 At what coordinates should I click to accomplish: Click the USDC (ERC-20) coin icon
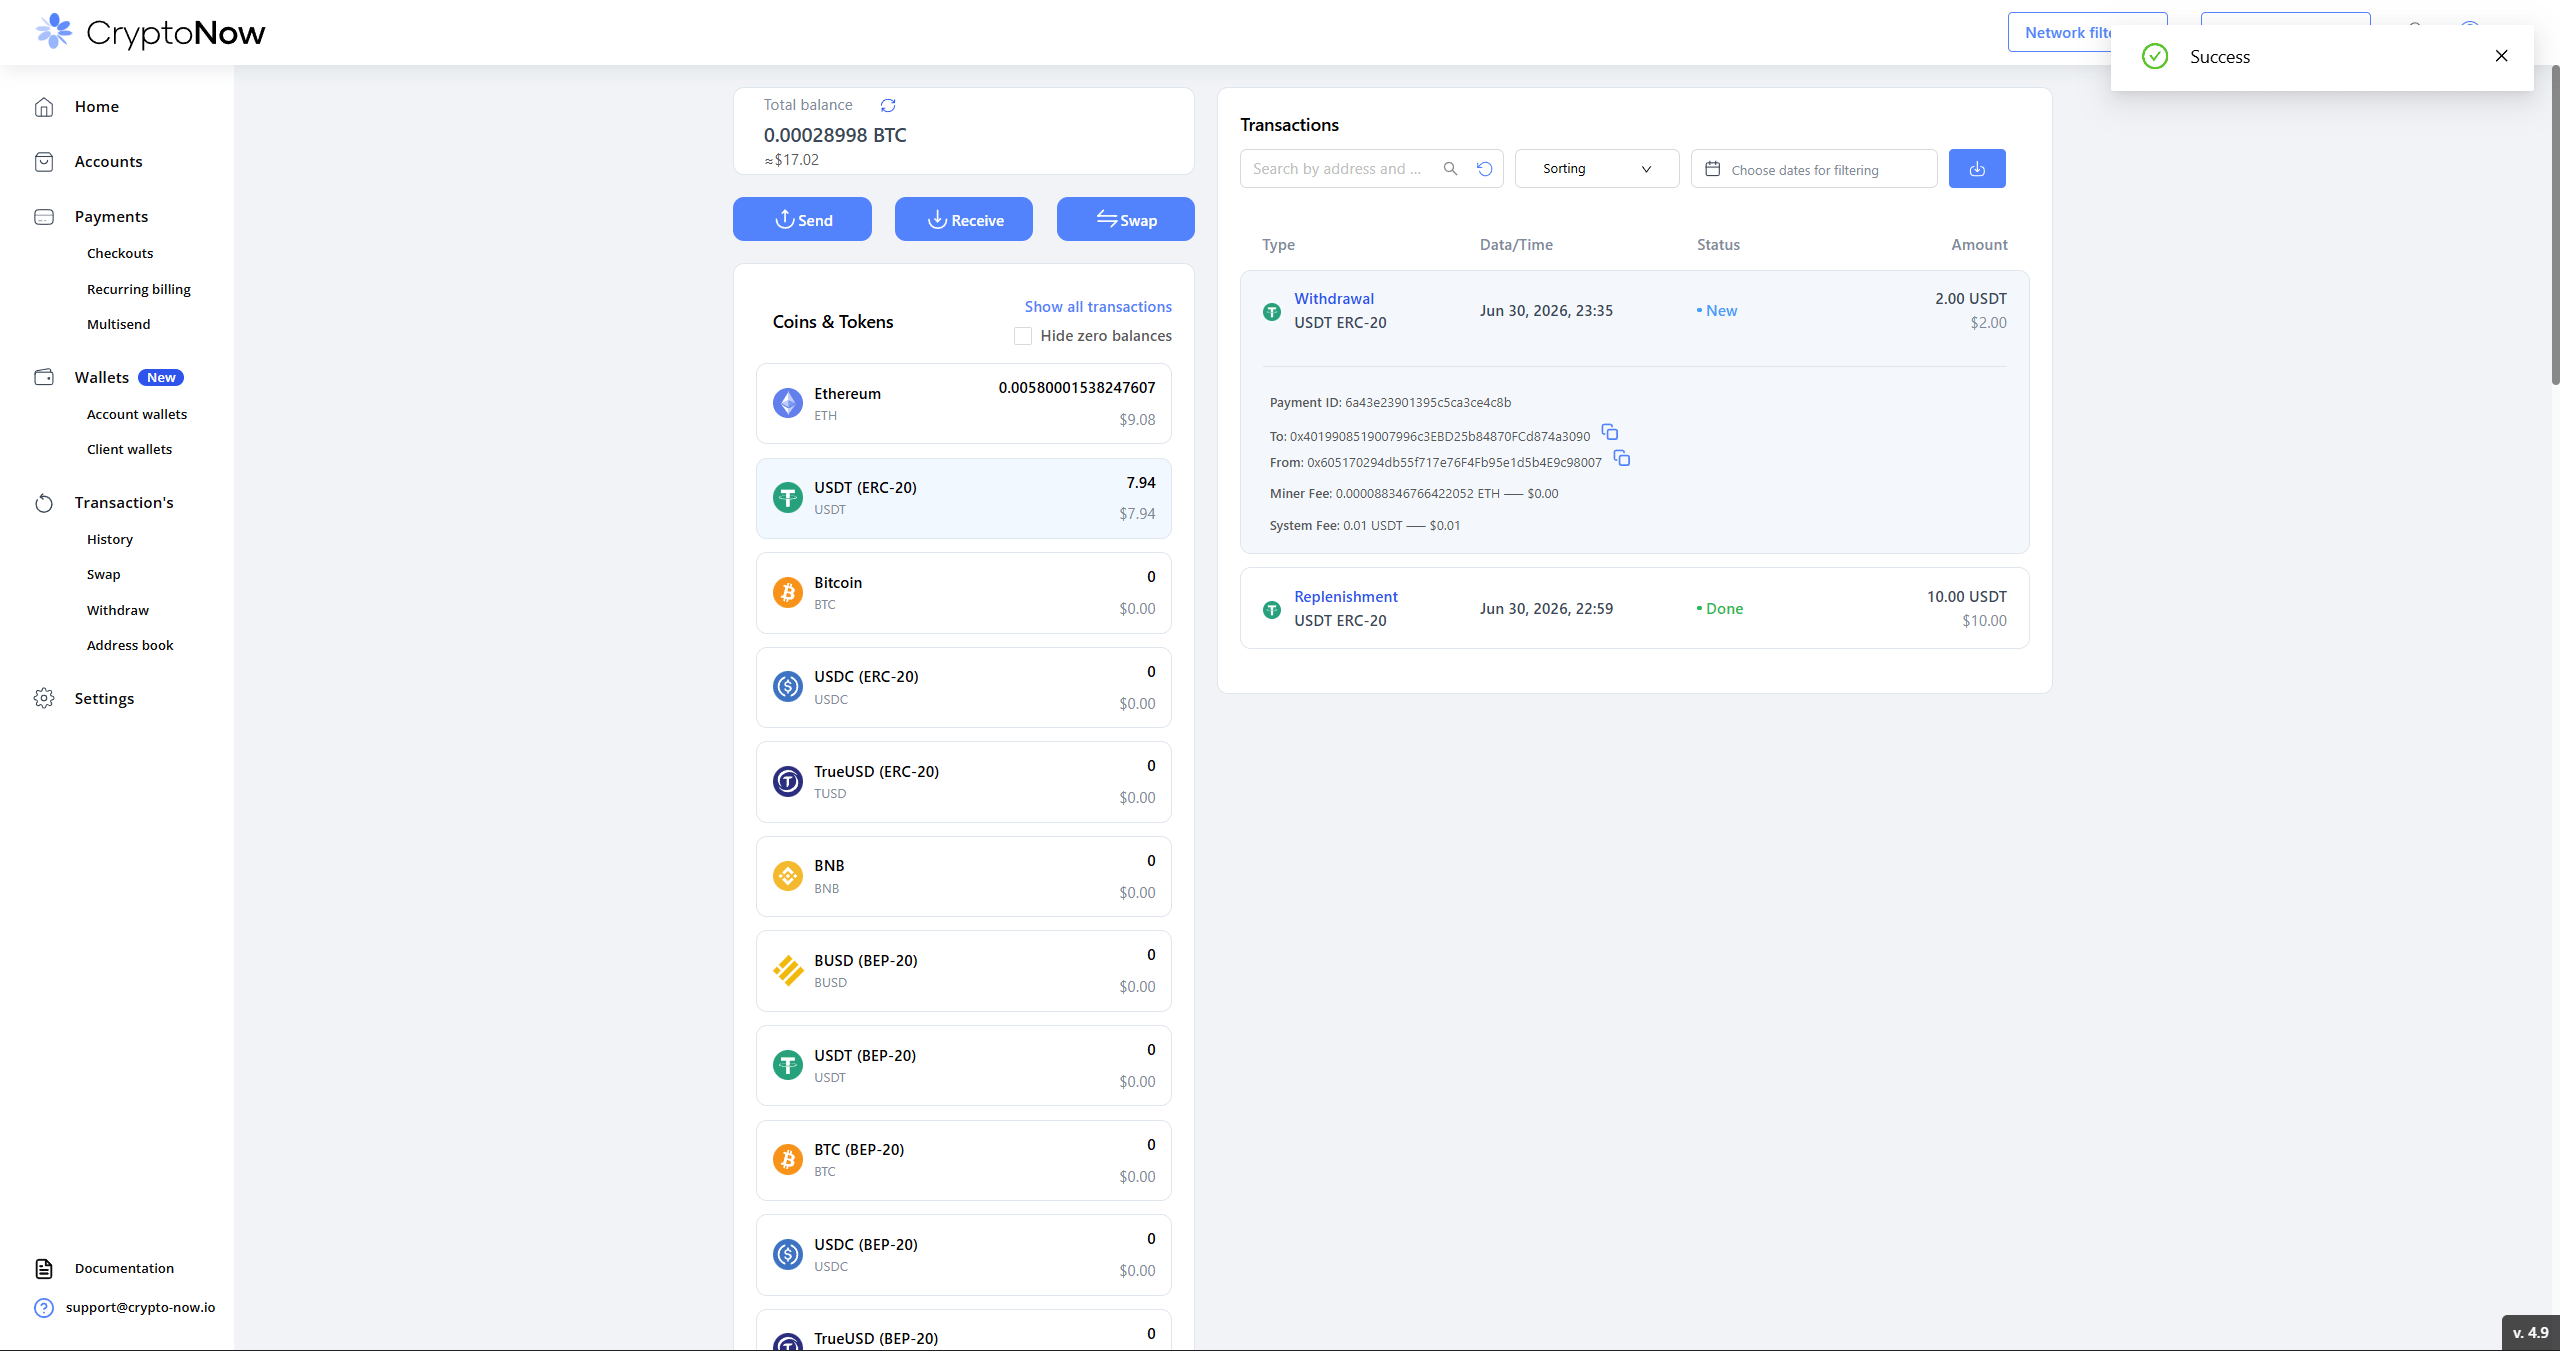tap(788, 687)
